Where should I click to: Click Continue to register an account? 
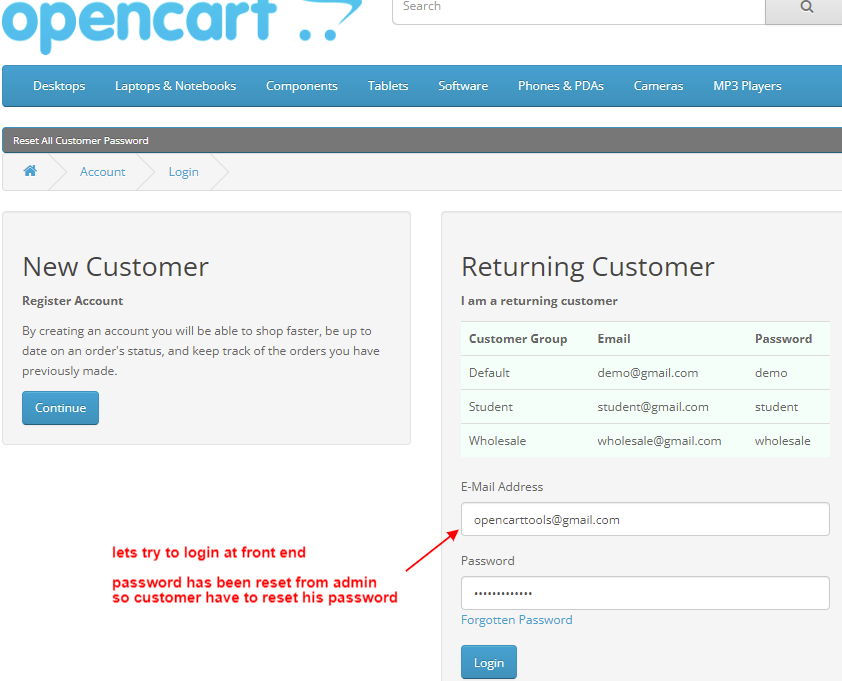(x=60, y=408)
